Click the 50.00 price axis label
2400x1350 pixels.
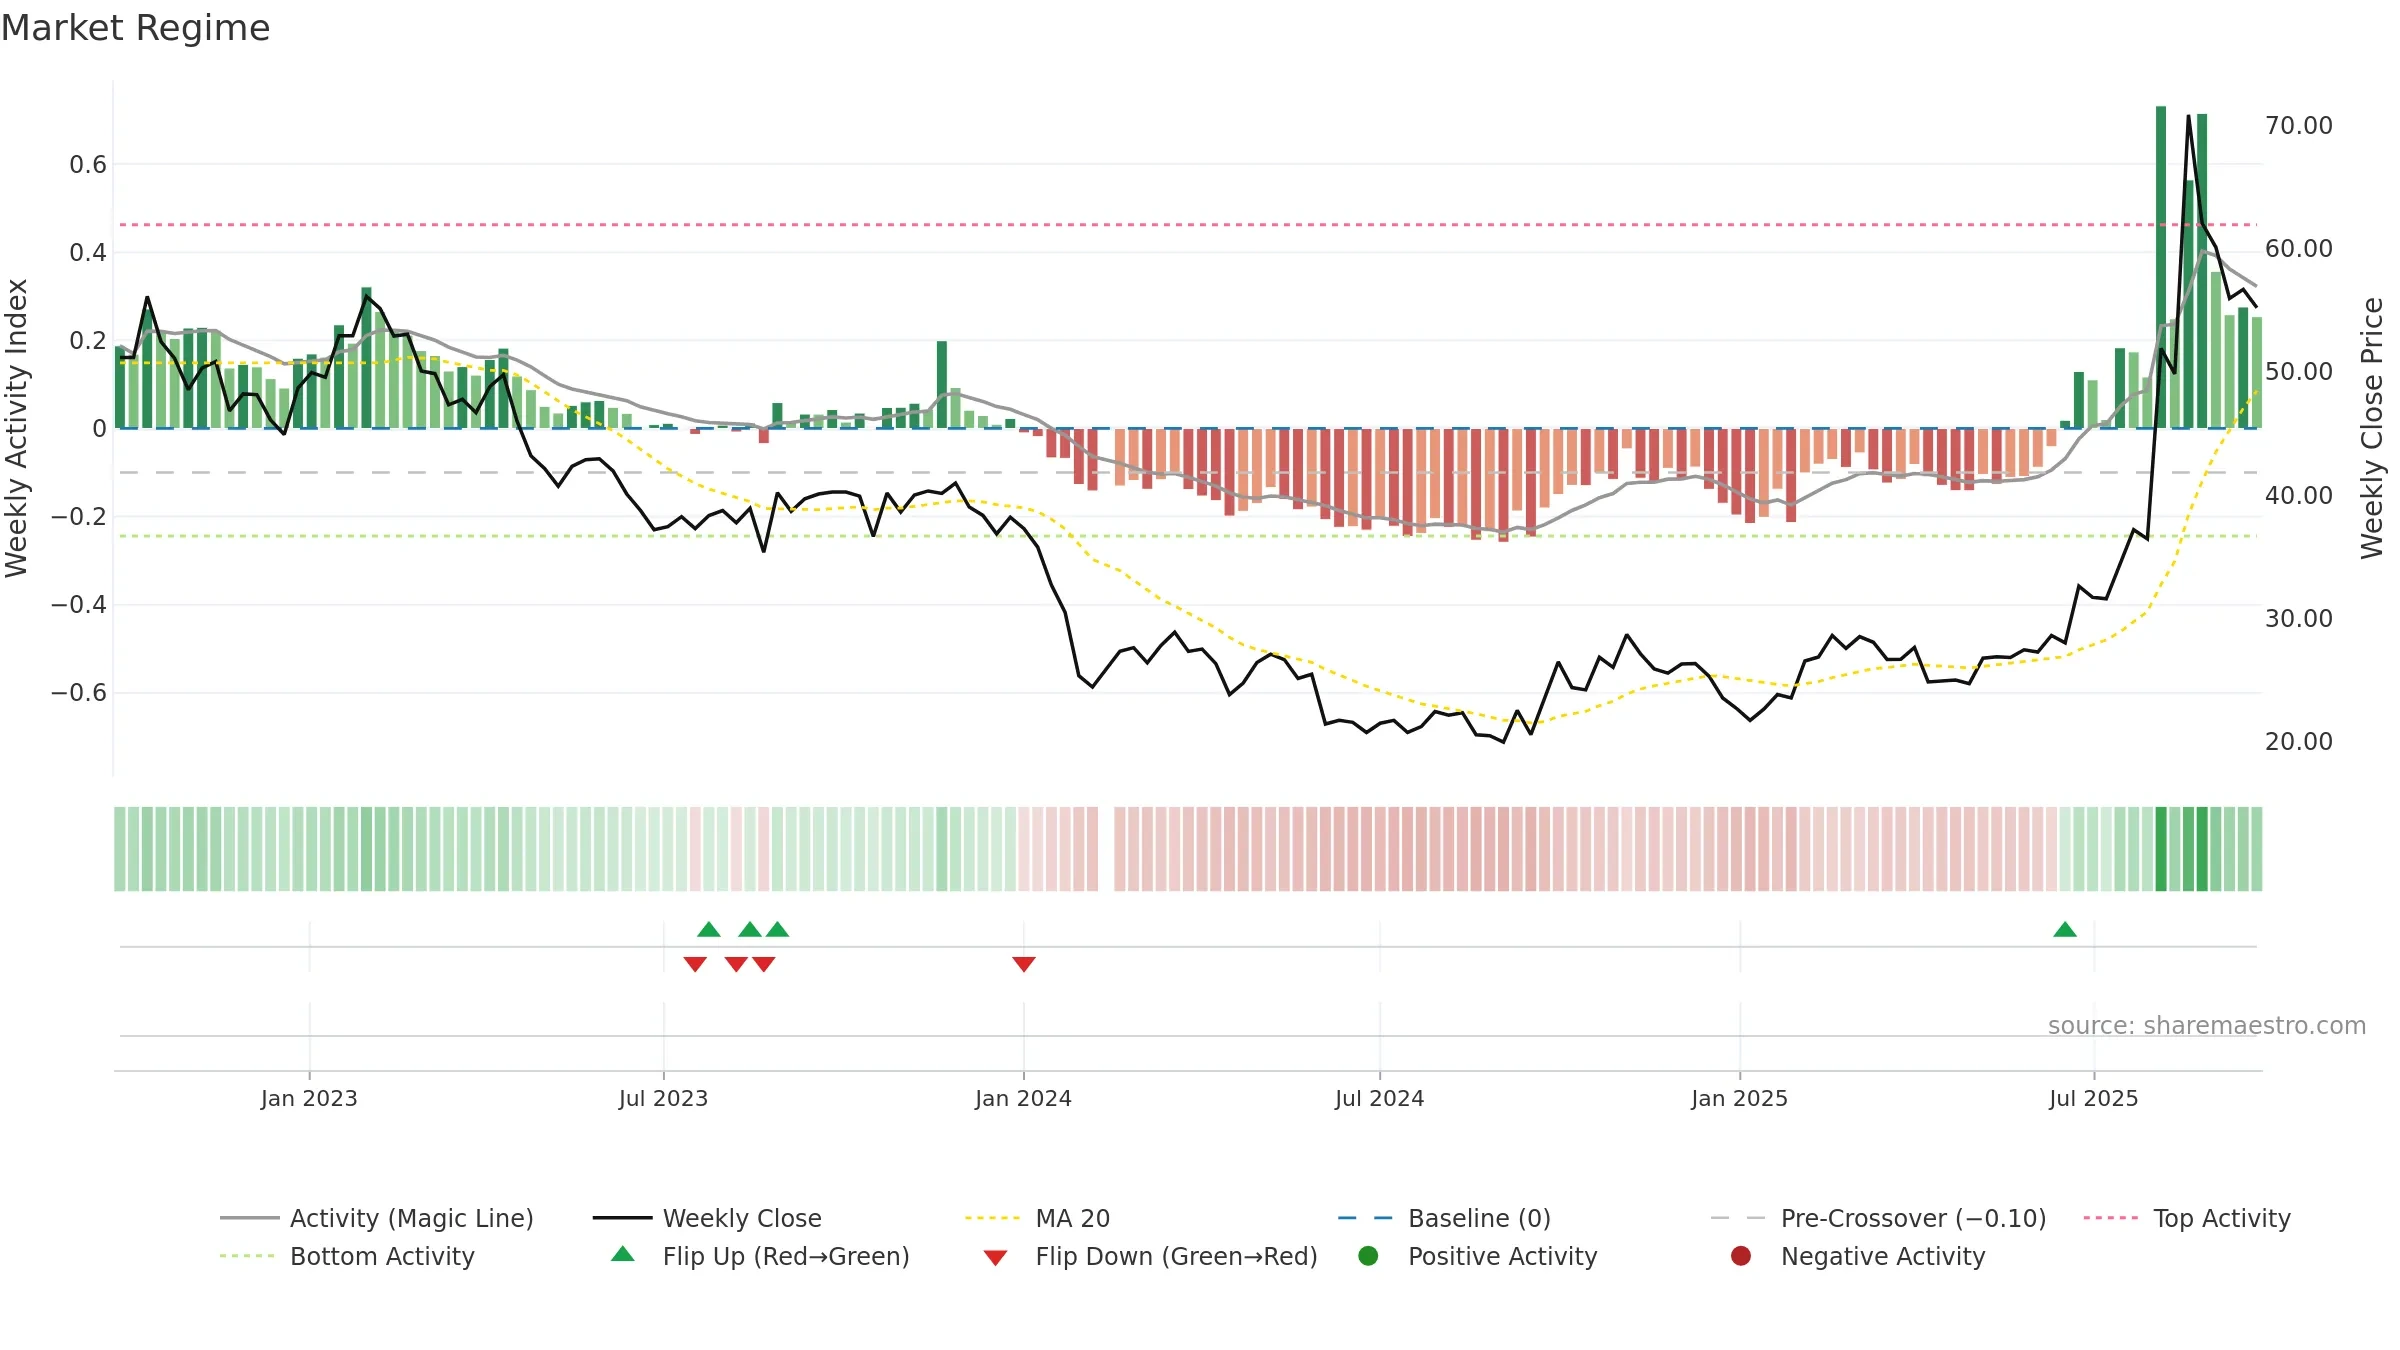point(2299,371)
